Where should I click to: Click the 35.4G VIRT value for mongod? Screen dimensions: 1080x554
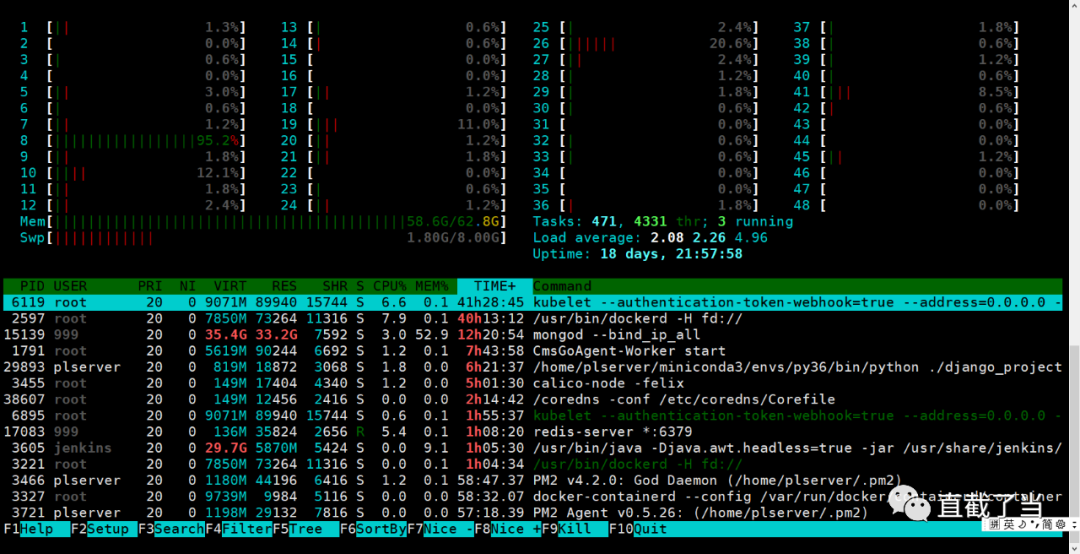point(225,335)
